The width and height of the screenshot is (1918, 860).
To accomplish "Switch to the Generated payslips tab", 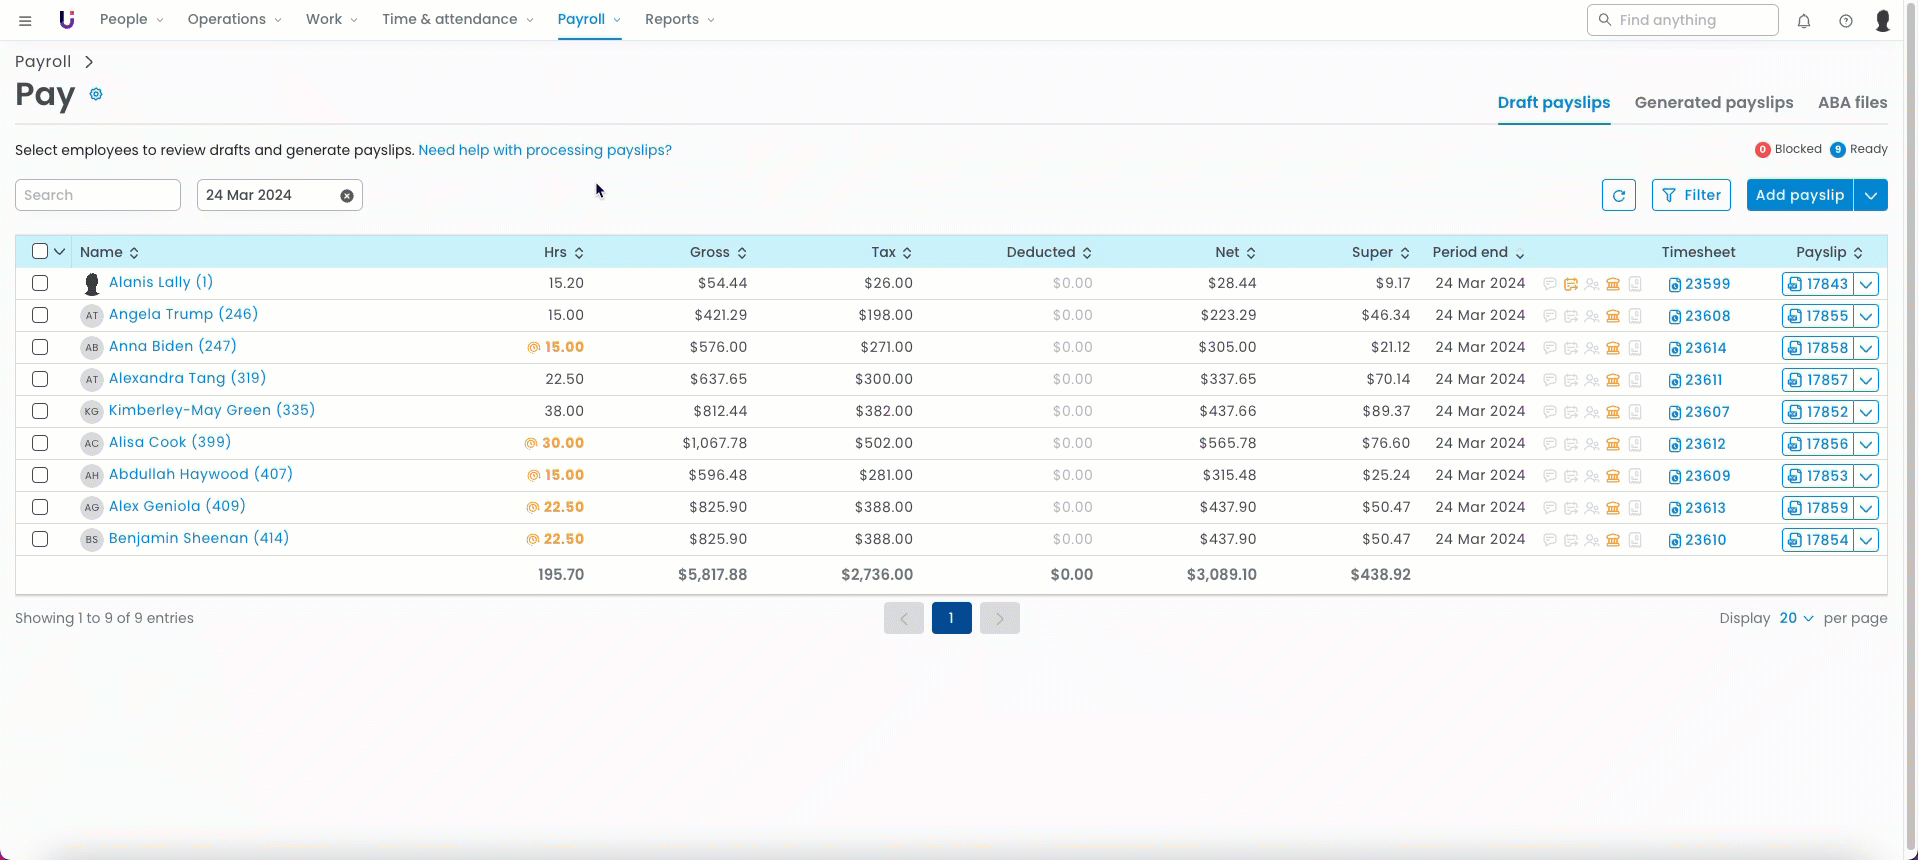I will pos(1713,102).
